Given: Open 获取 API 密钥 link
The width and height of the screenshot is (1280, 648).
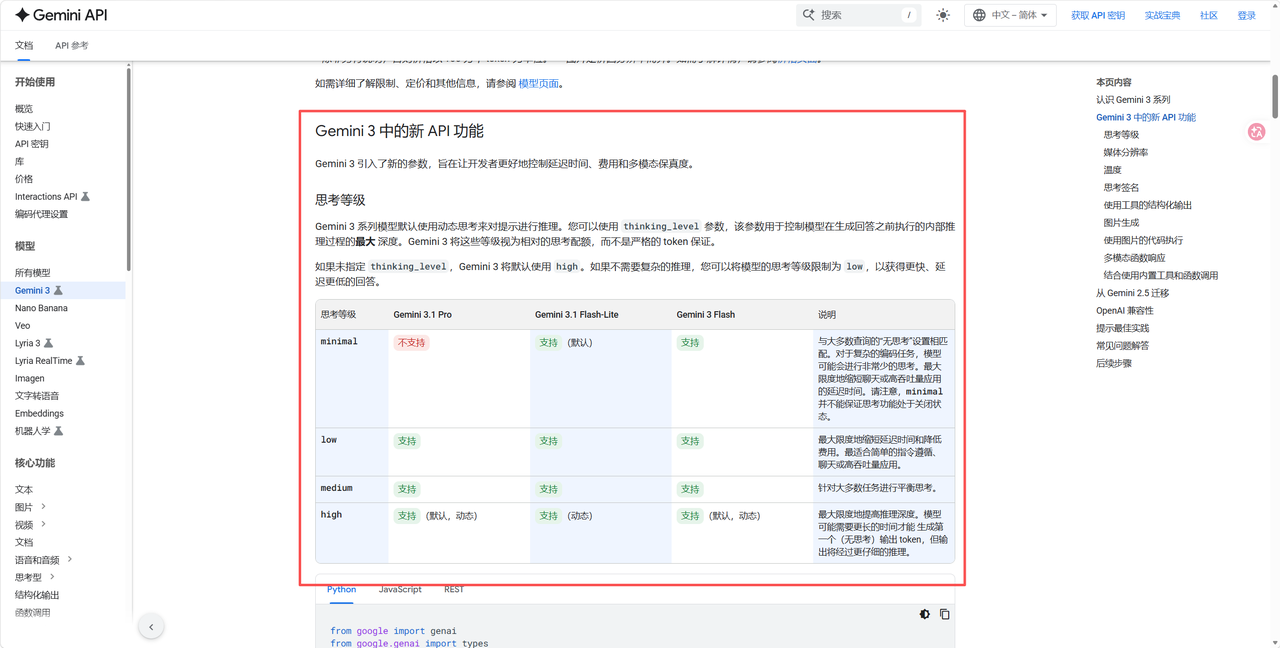Looking at the screenshot, I should click(x=1098, y=15).
